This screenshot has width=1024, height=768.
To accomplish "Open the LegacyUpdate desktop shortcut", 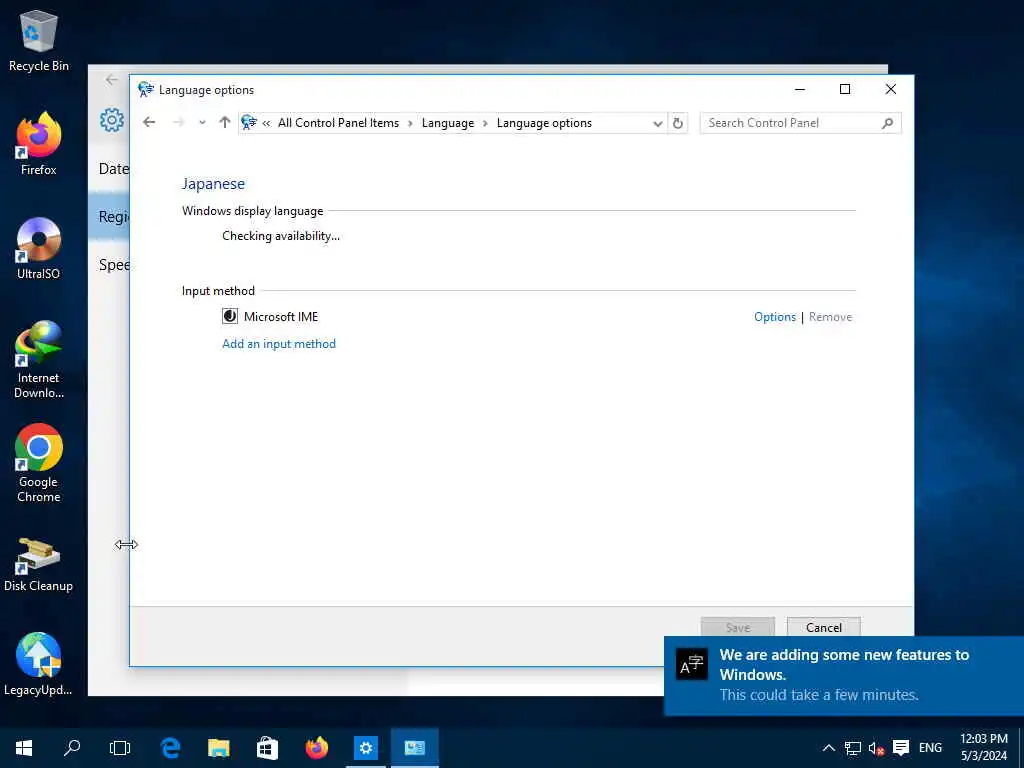I will point(39,664).
